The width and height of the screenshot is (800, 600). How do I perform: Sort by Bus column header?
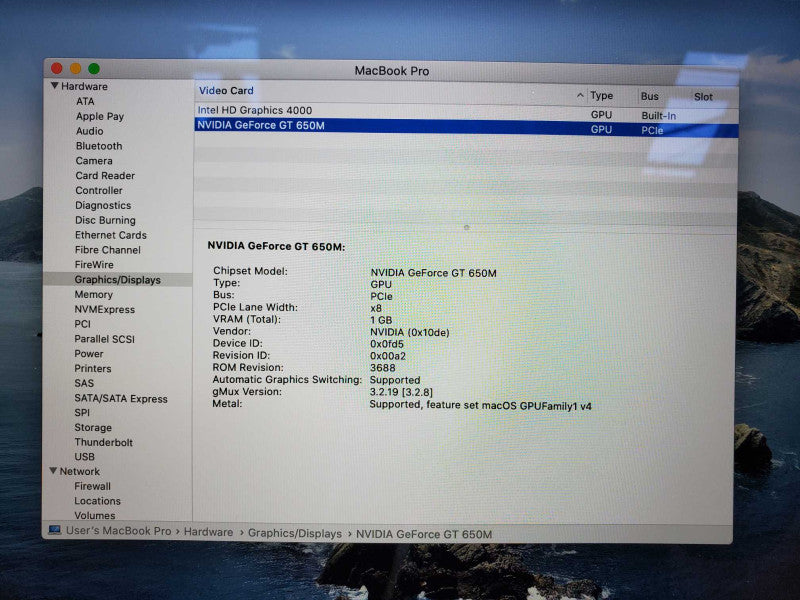[649, 96]
